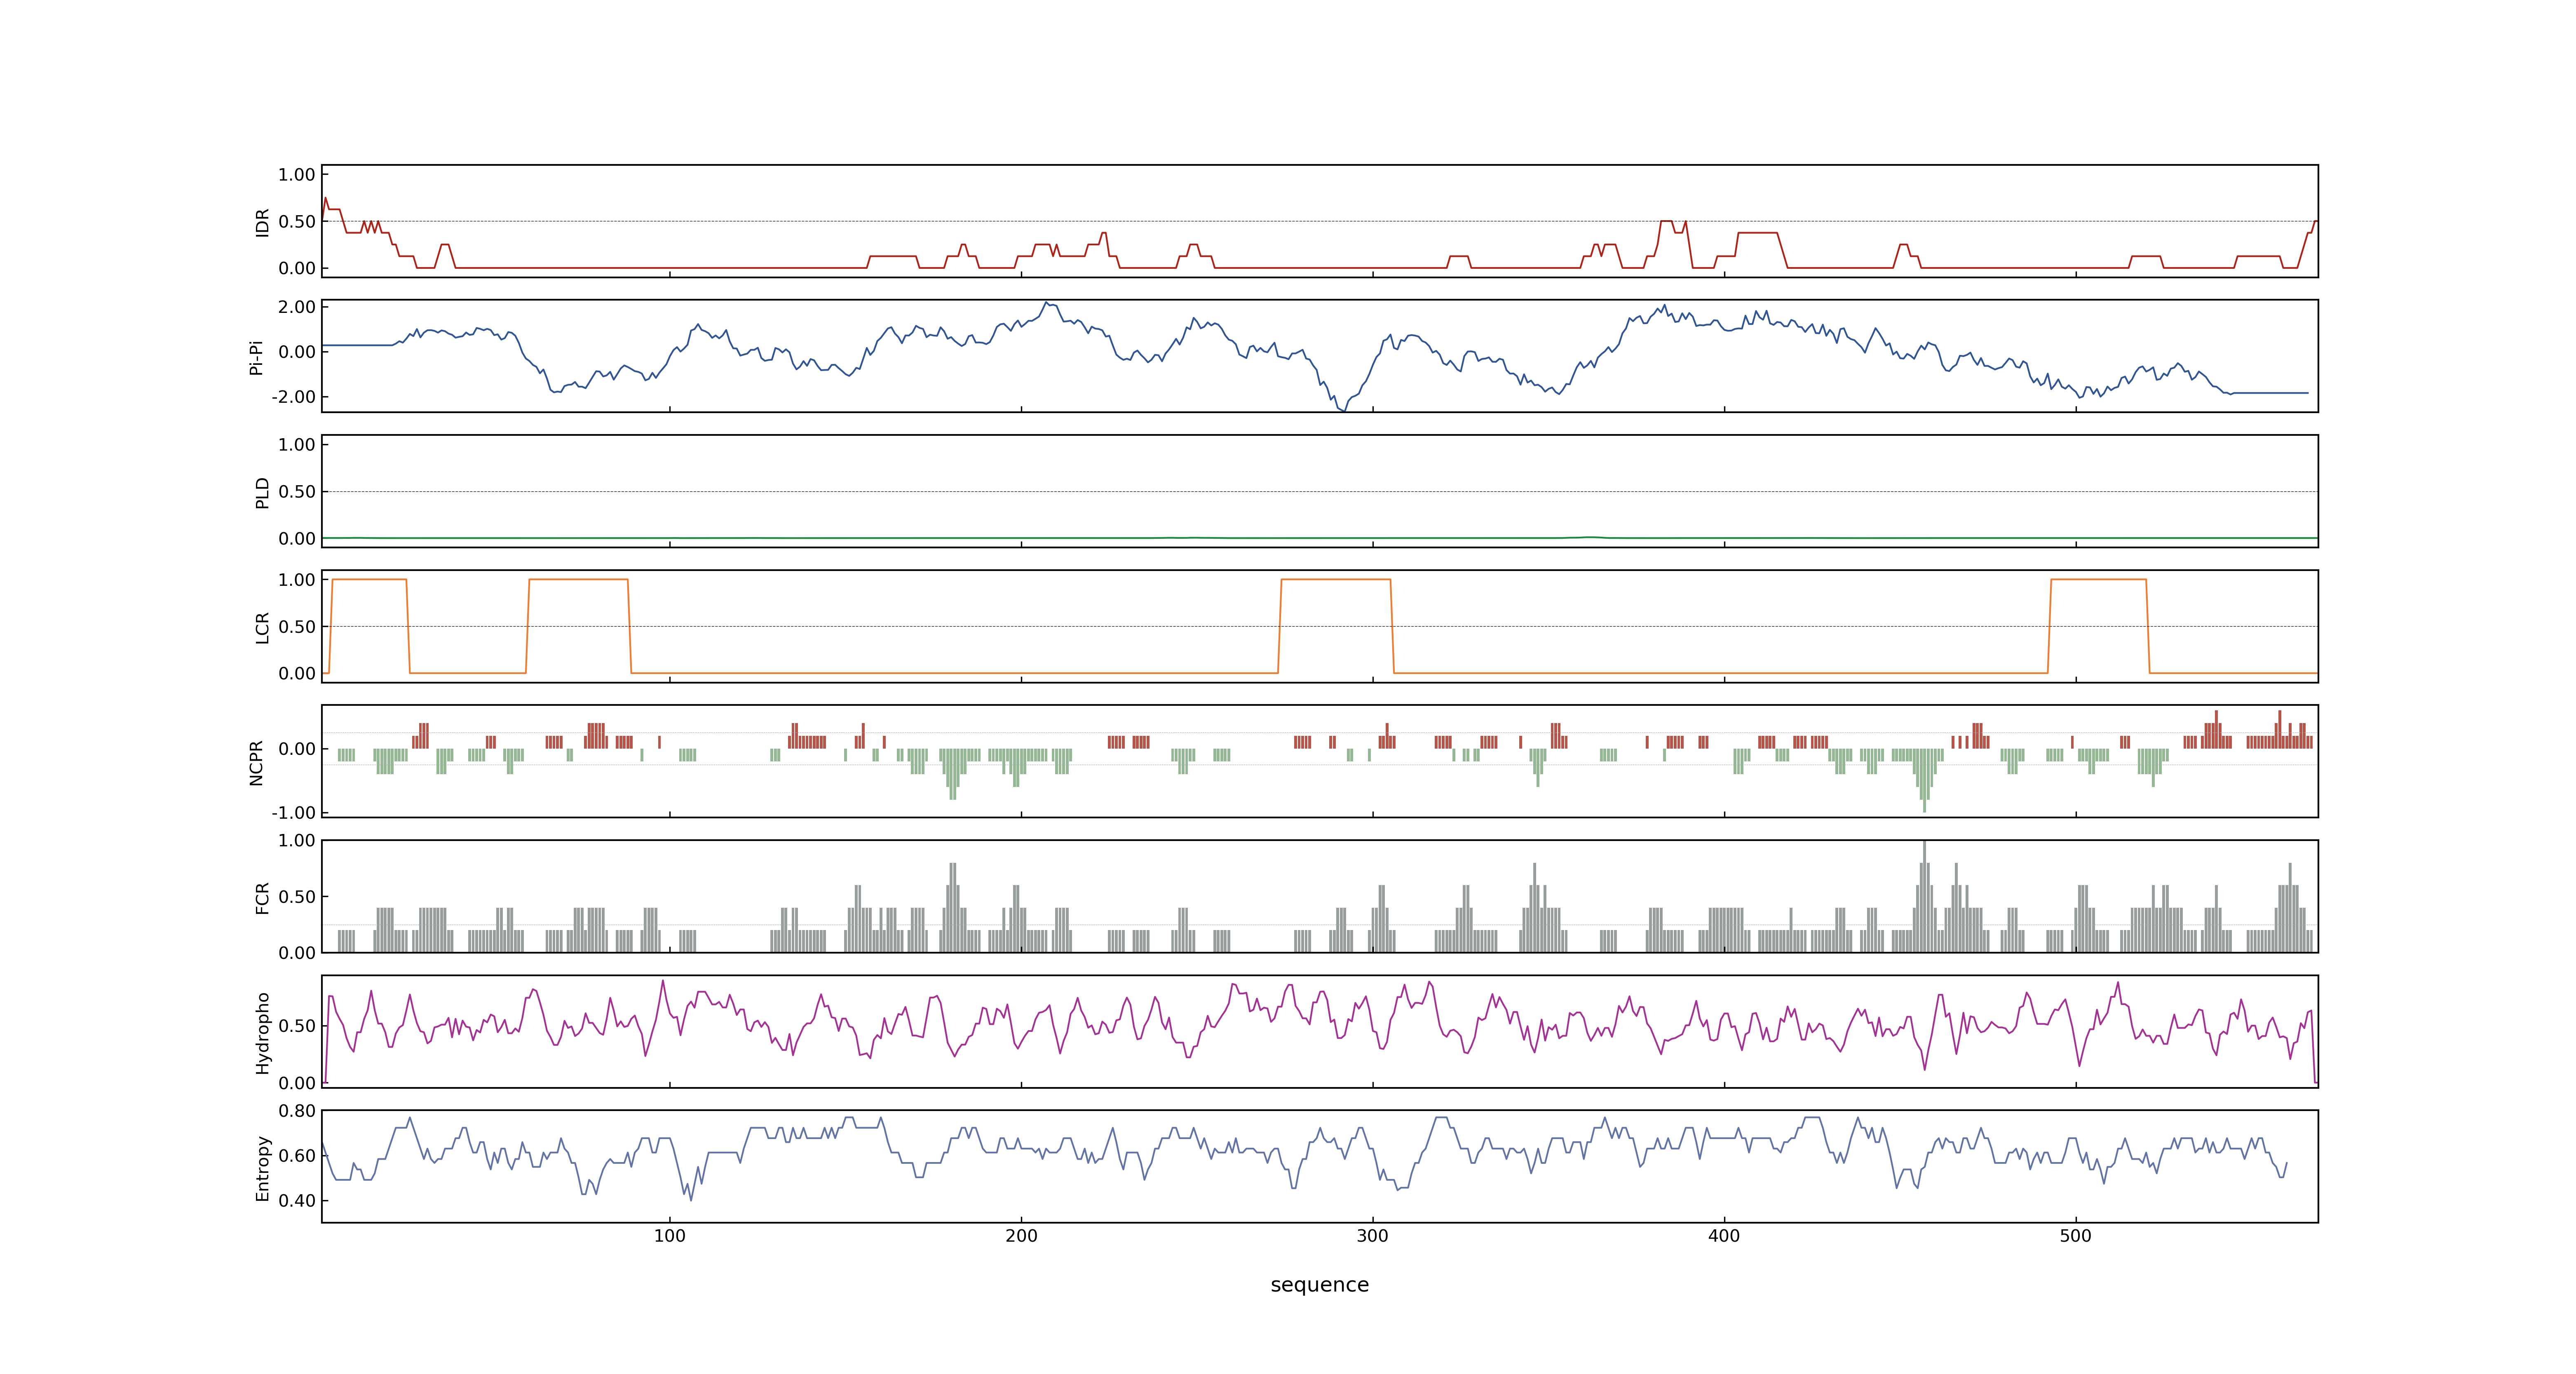Click the 0.00 tick of the Pi-Pi panel
2576x1374 pixels.
pyautogui.click(x=297, y=352)
